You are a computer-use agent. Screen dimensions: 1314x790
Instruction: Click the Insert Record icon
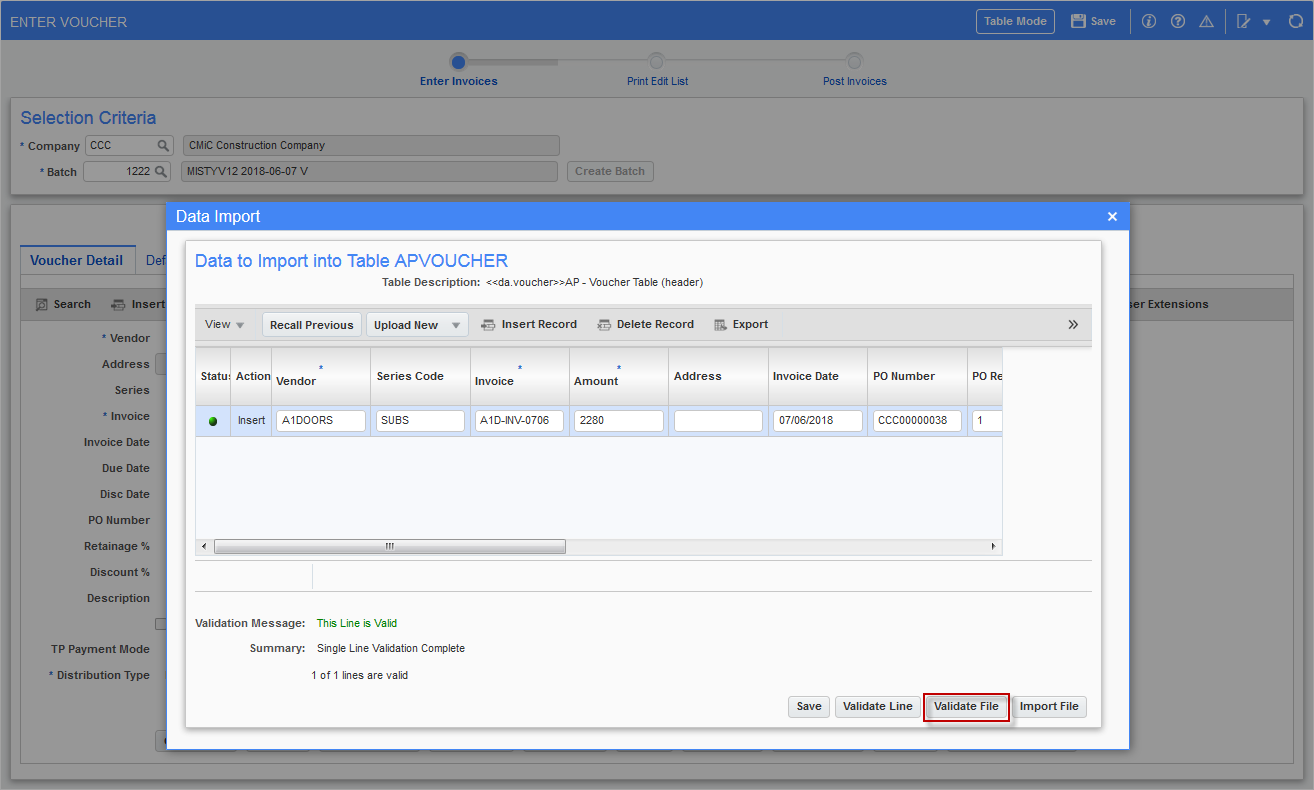point(487,323)
